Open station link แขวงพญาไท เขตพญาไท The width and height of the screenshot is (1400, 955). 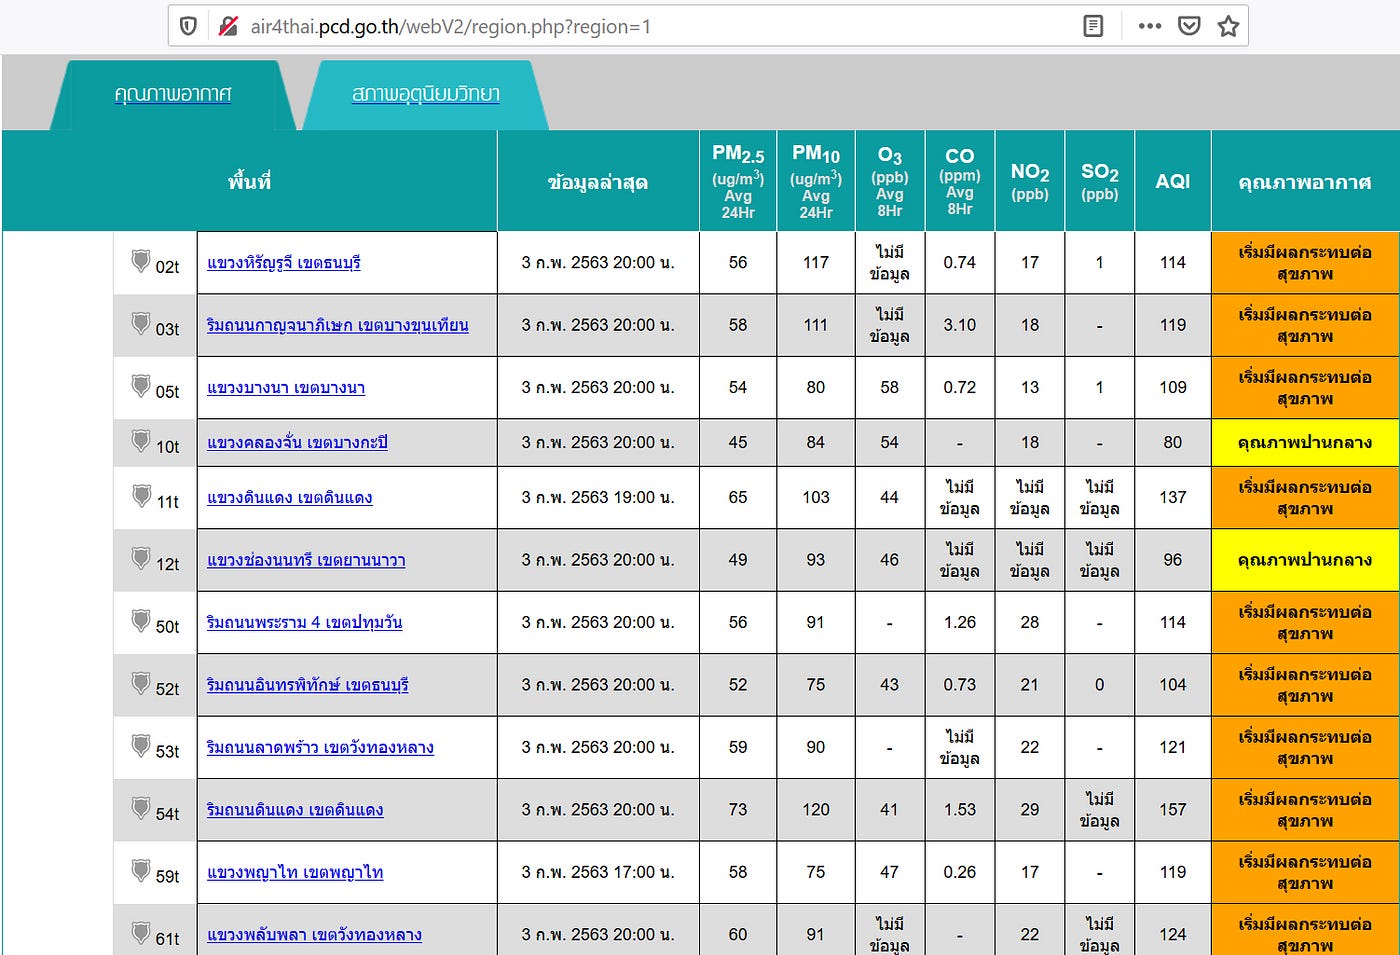point(295,873)
